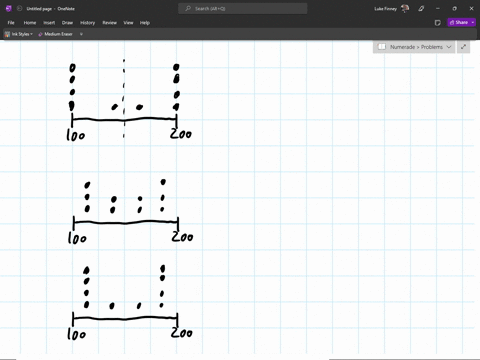Enter full page view with expand arrows
The width and height of the screenshot is (480, 360).
[463, 47]
